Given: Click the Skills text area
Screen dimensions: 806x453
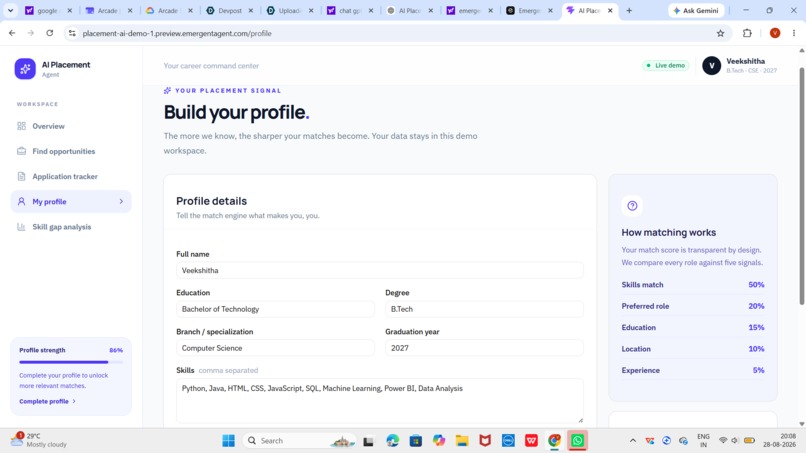Looking at the screenshot, I should (380, 401).
